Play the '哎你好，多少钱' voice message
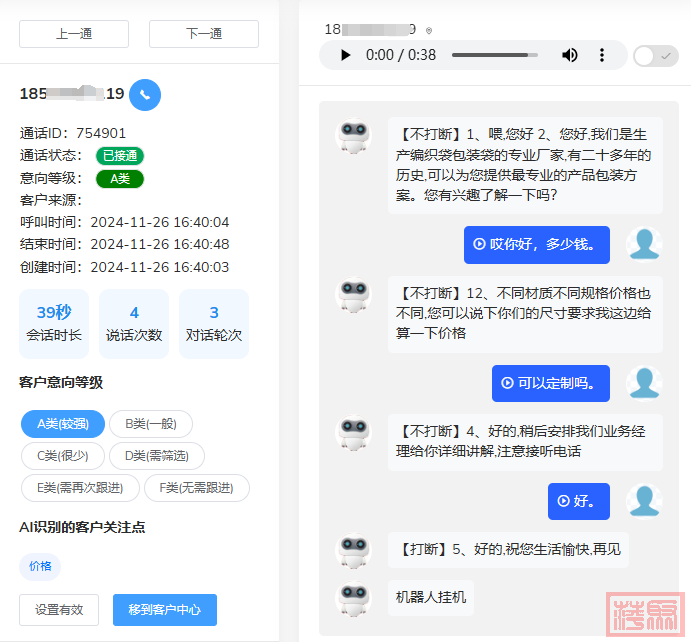The width and height of the screenshot is (691, 642). [x=479, y=244]
